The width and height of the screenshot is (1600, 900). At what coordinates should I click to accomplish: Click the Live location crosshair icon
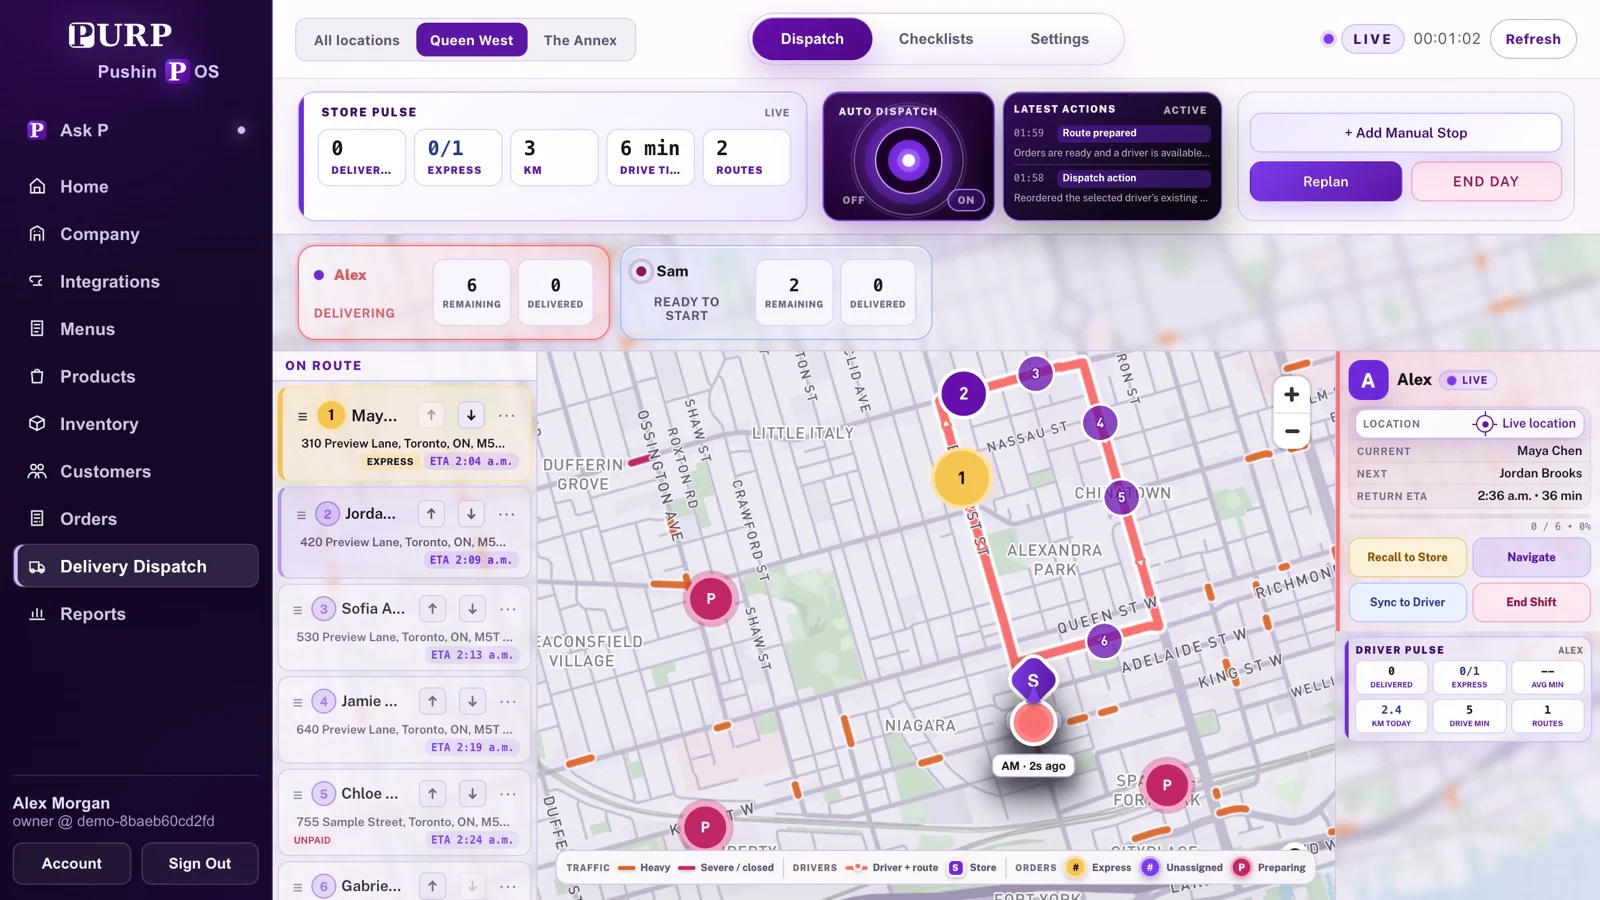1485,424
